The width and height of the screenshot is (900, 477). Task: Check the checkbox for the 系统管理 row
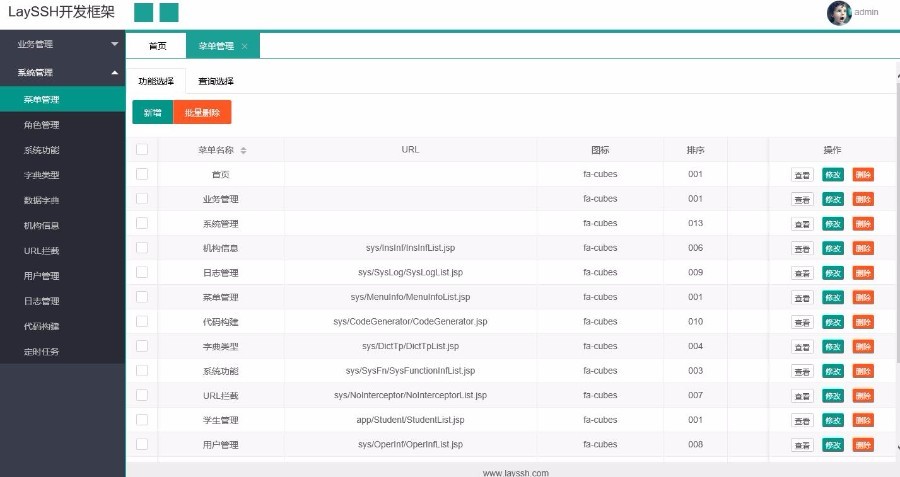pos(142,223)
